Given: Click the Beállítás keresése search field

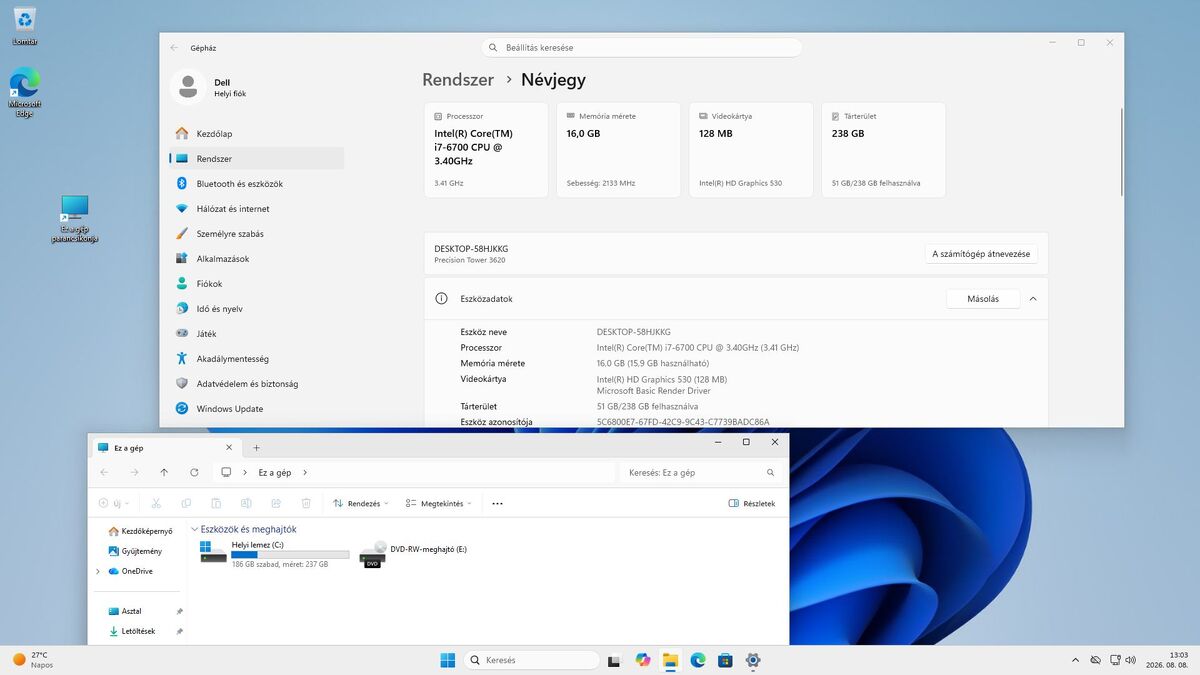Looking at the screenshot, I should click(x=641, y=47).
